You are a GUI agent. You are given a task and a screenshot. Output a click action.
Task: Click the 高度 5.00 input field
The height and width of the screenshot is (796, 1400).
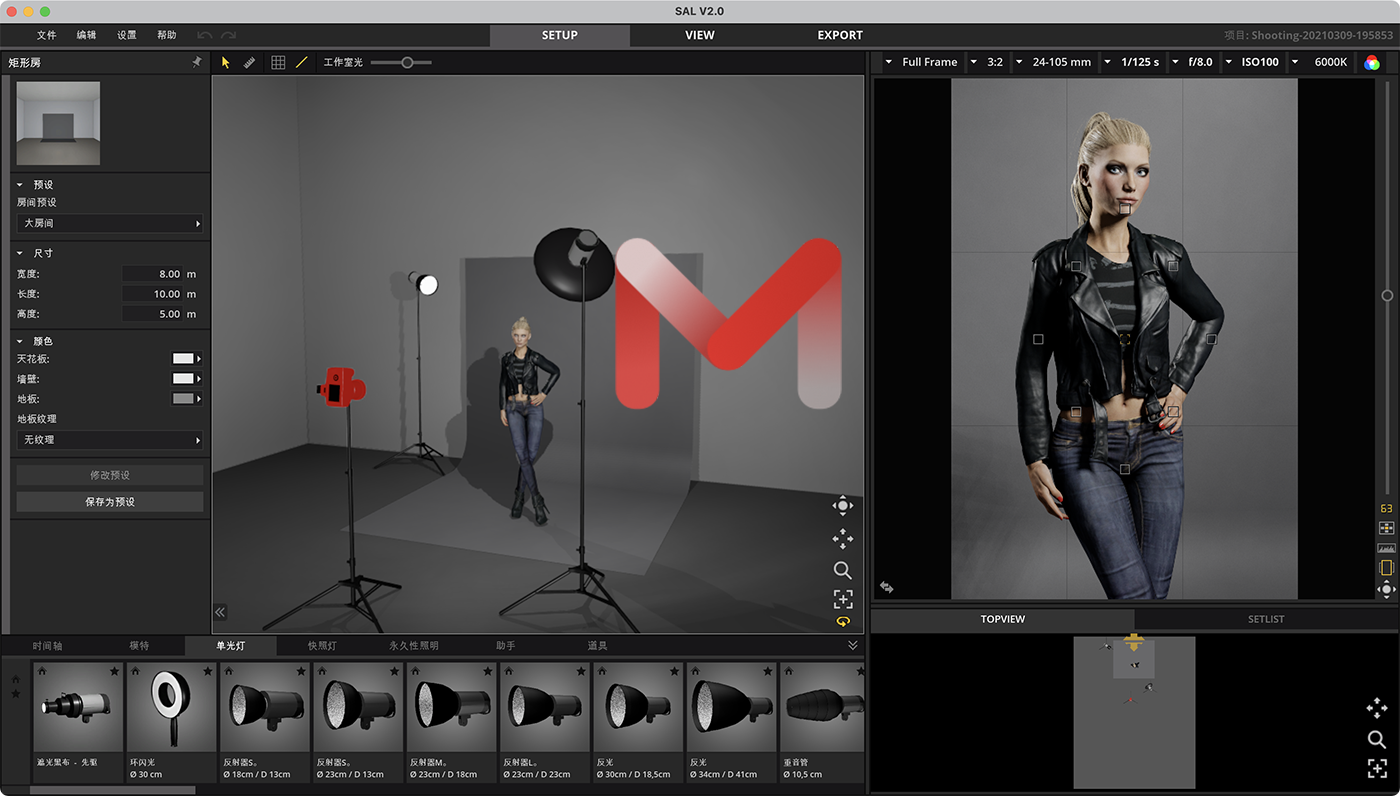tap(152, 314)
